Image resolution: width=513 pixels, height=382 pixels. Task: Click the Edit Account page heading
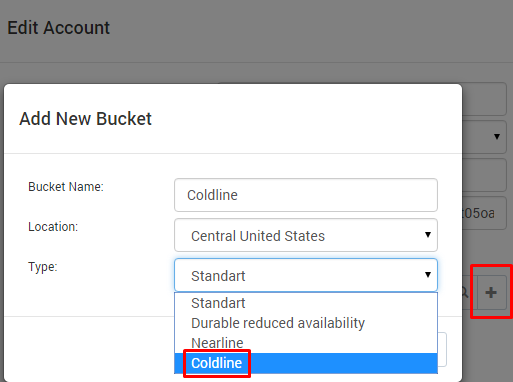pos(58,28)
